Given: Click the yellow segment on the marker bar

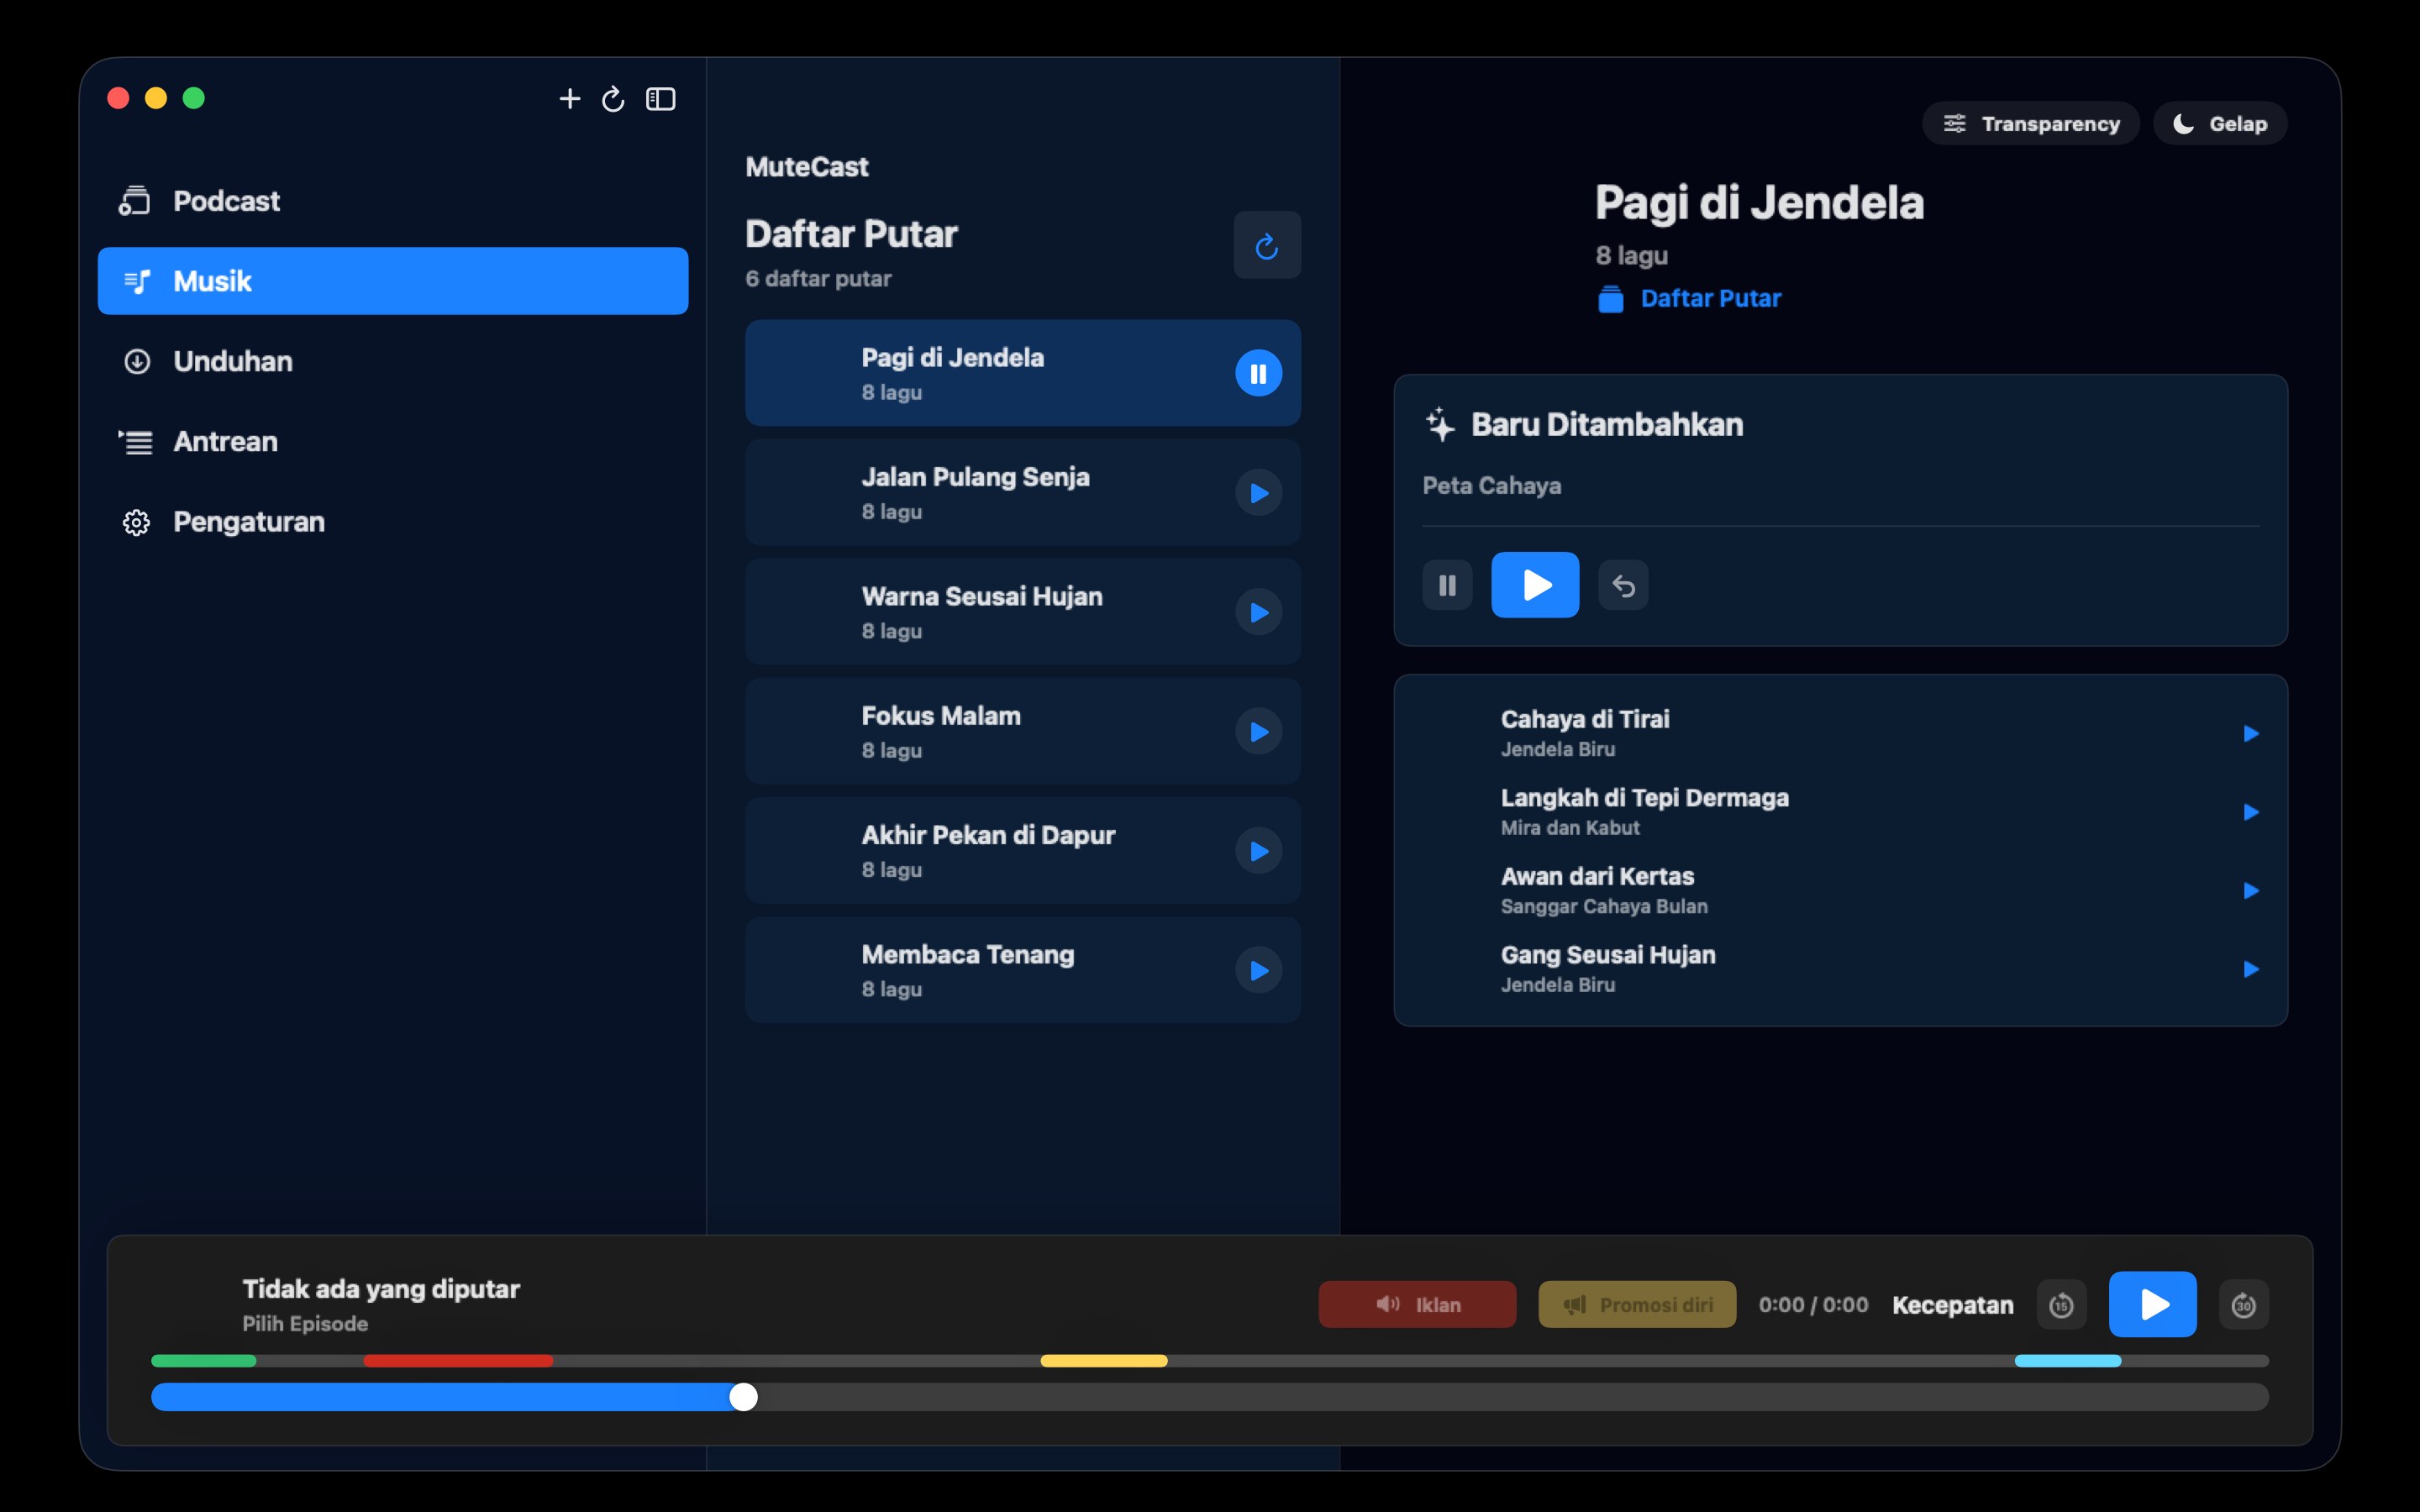Looking at the screenshot, I should point(1104,1361).
